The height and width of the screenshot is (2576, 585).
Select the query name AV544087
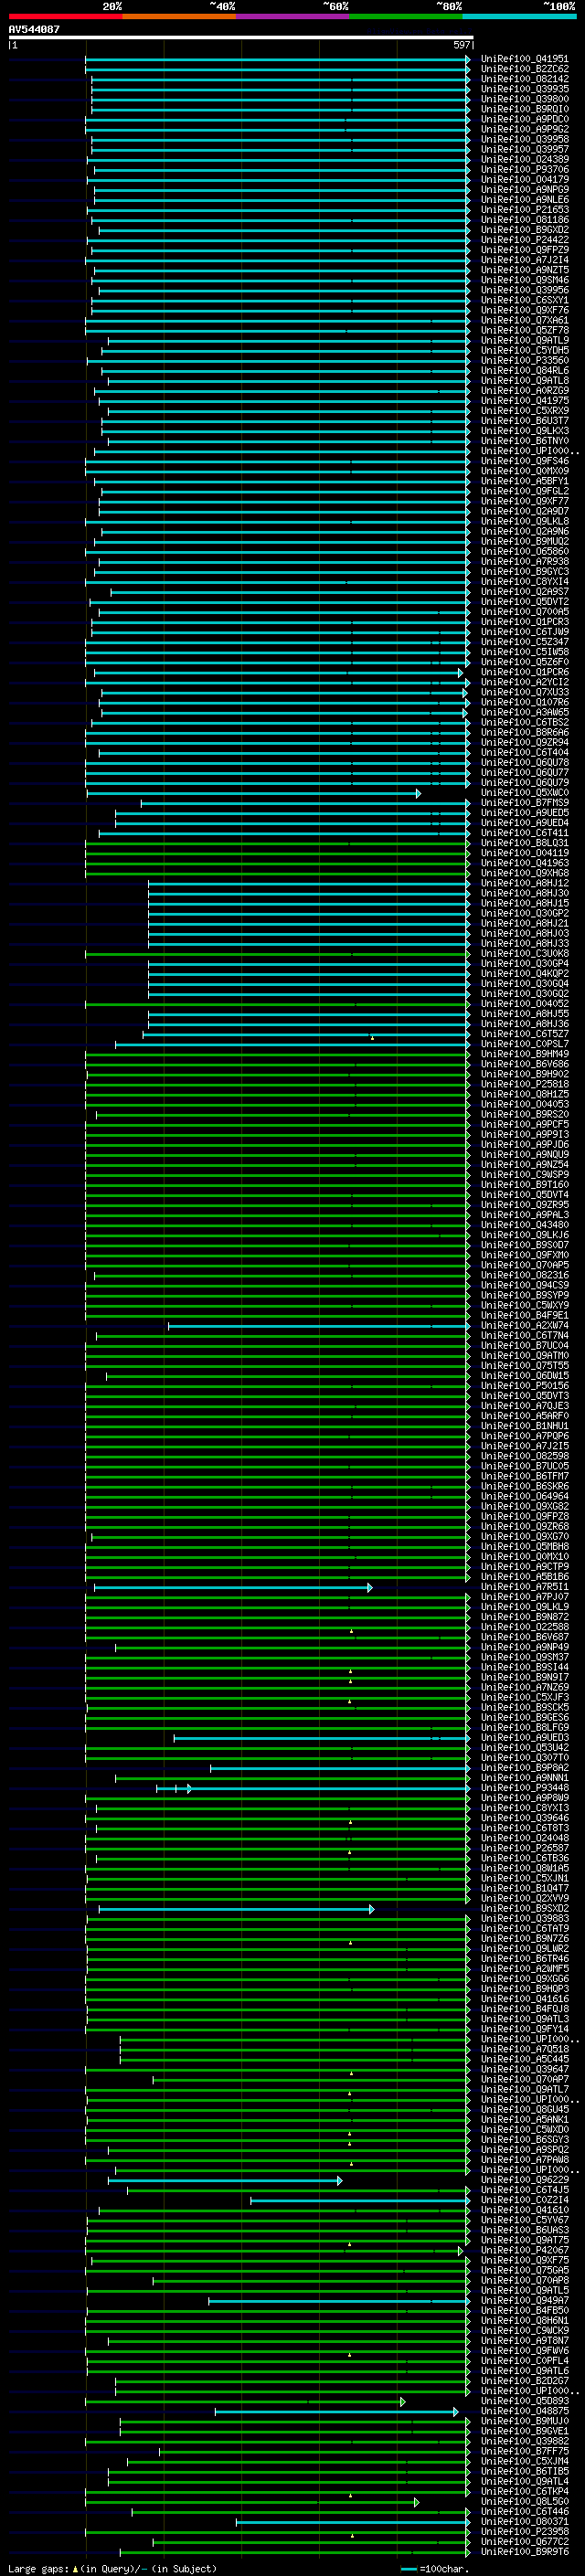point(34,29)
